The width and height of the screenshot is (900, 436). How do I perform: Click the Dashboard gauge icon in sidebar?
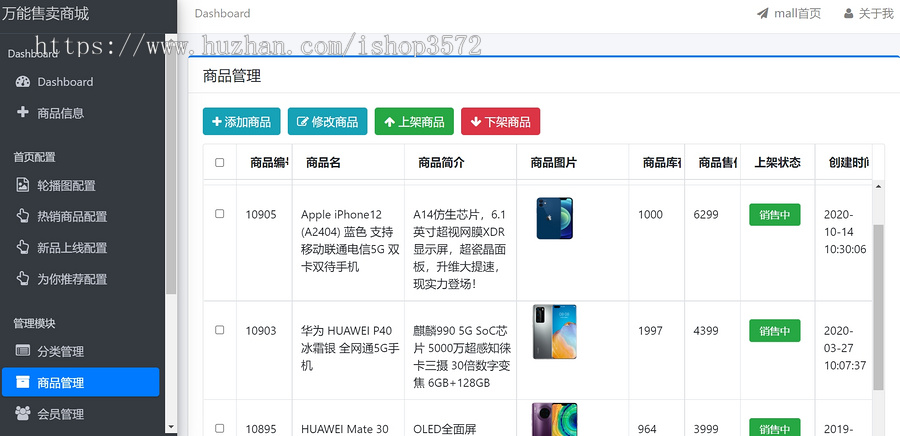tap(22, 81)
